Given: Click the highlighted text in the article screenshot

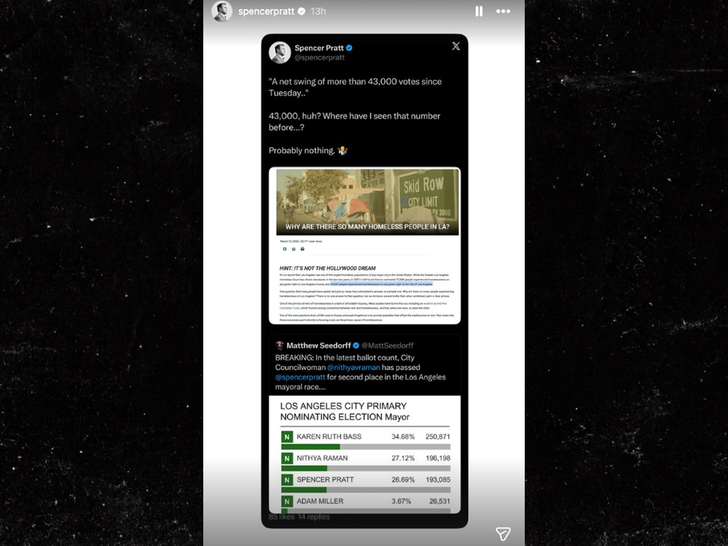Looking at the screenshot, I should coord(382,284).
